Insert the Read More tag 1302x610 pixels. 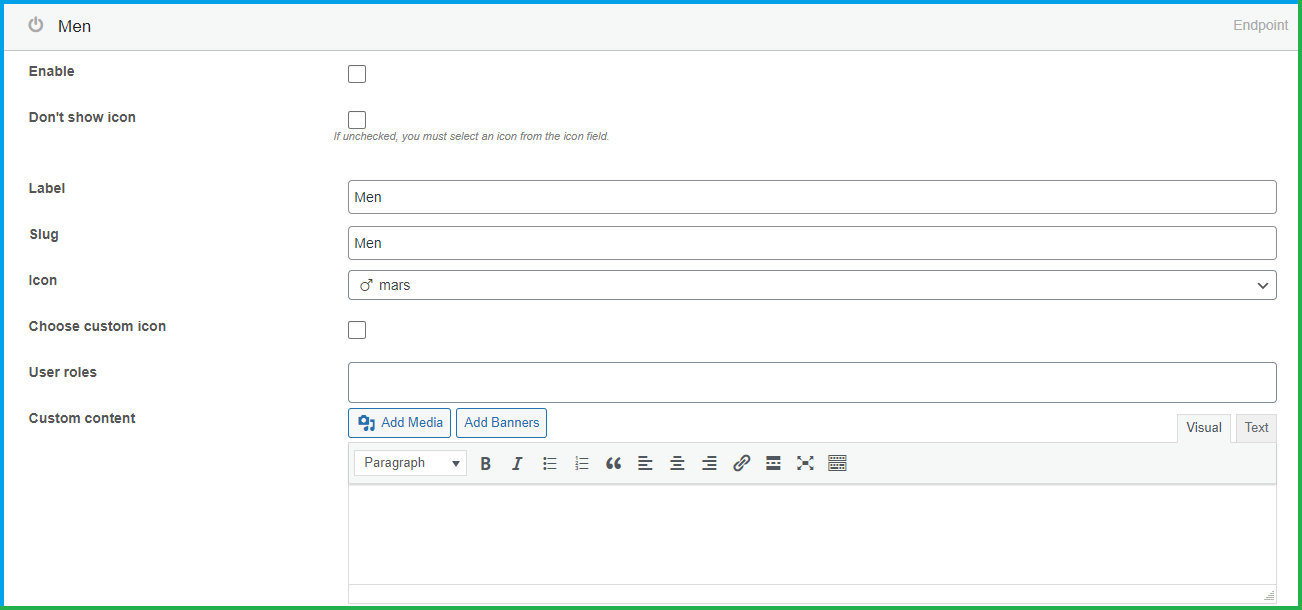pos(773,463)
